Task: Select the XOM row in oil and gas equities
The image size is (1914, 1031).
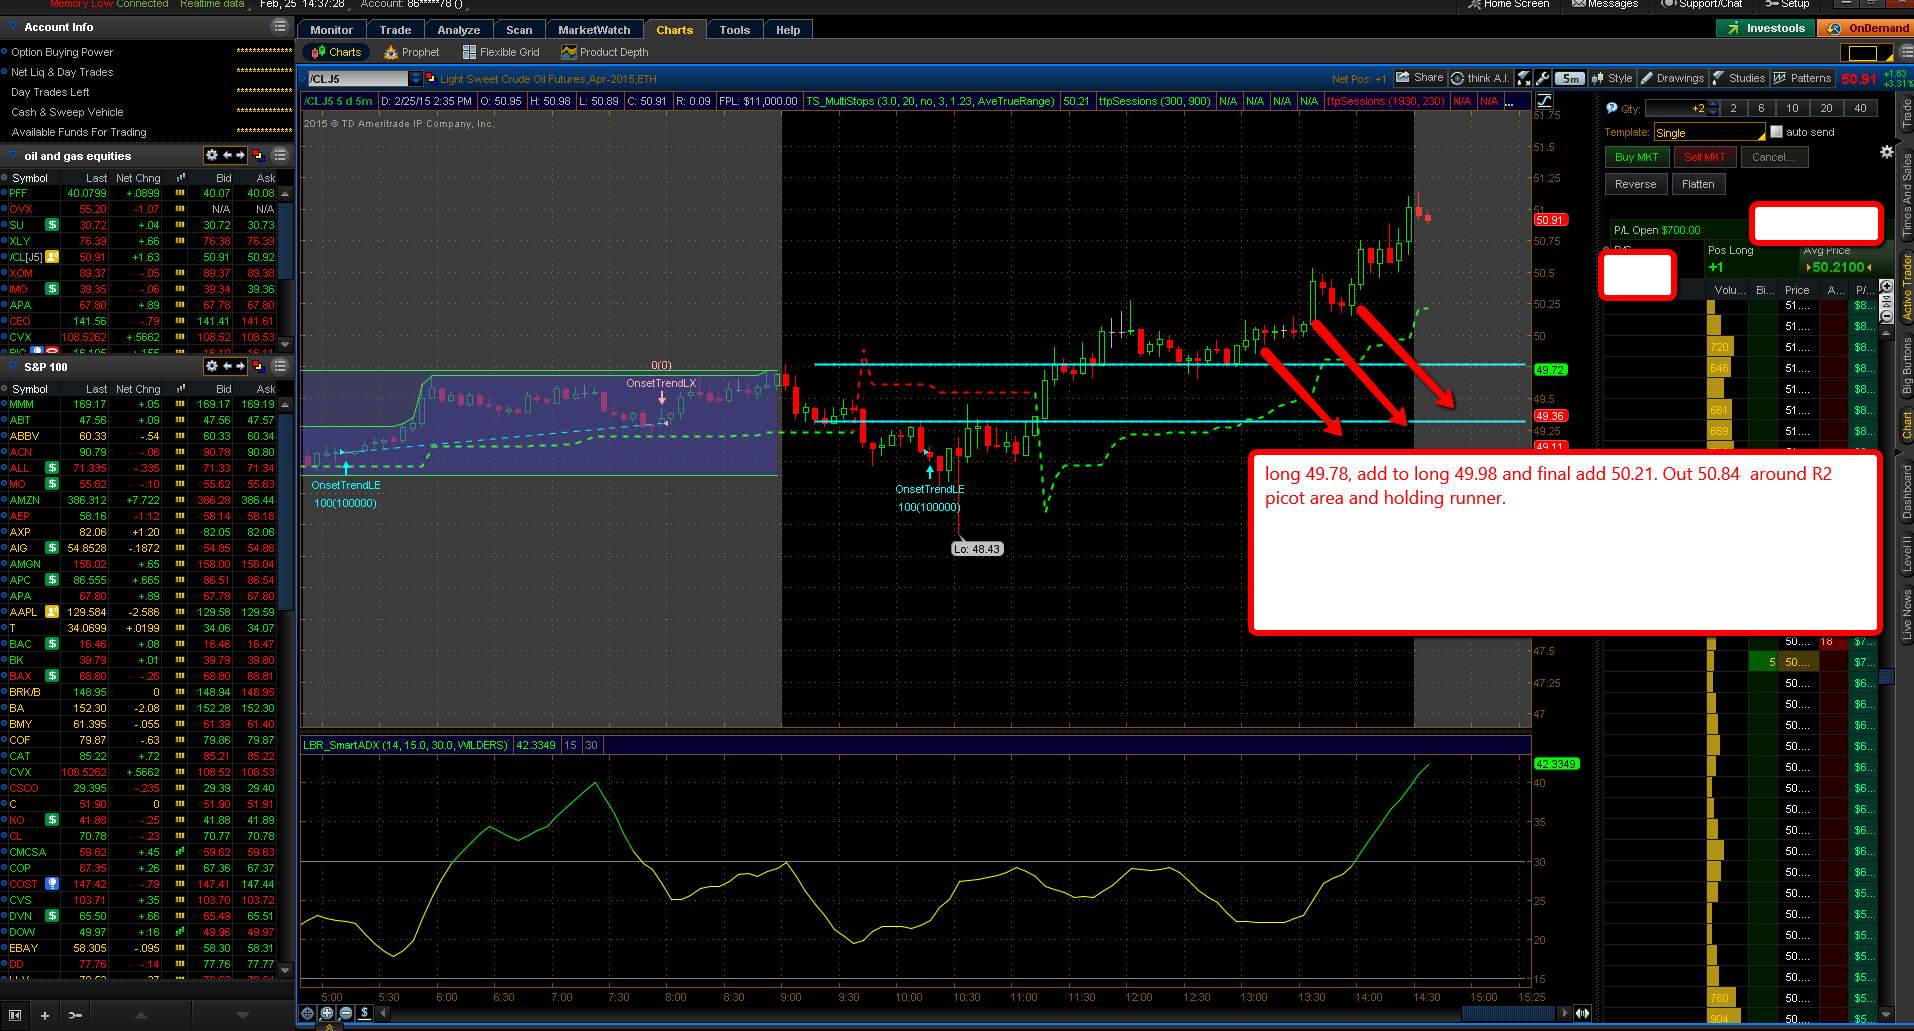Action: click(x=140, y=273)
